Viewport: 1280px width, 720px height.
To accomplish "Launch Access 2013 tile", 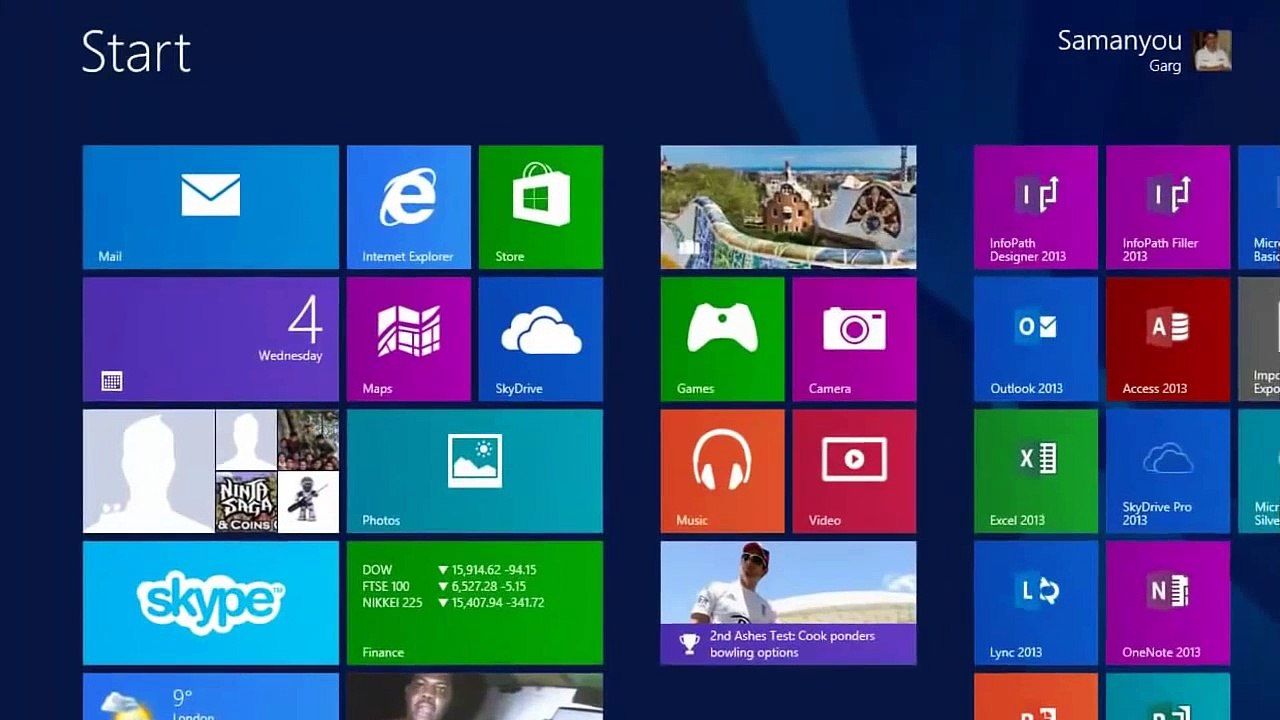I will coord(1169,339).
